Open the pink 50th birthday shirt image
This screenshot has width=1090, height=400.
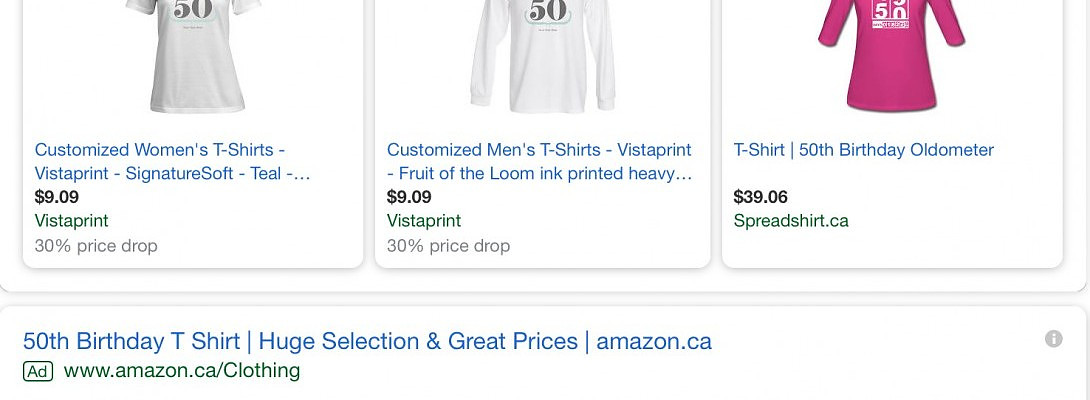(x=890, y=55)
